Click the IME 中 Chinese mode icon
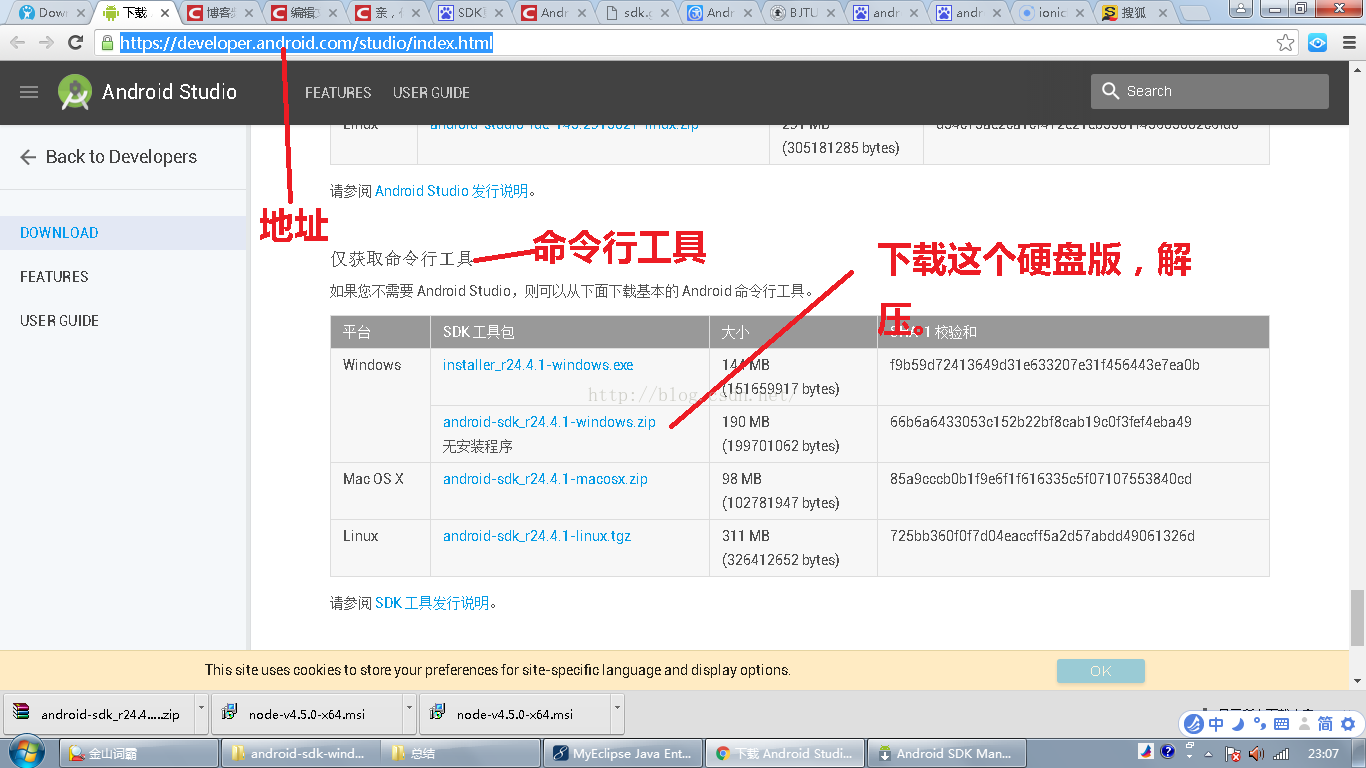Viewport: 1366px width, 768px height. pyautogui.click(x=1216, y=723)
